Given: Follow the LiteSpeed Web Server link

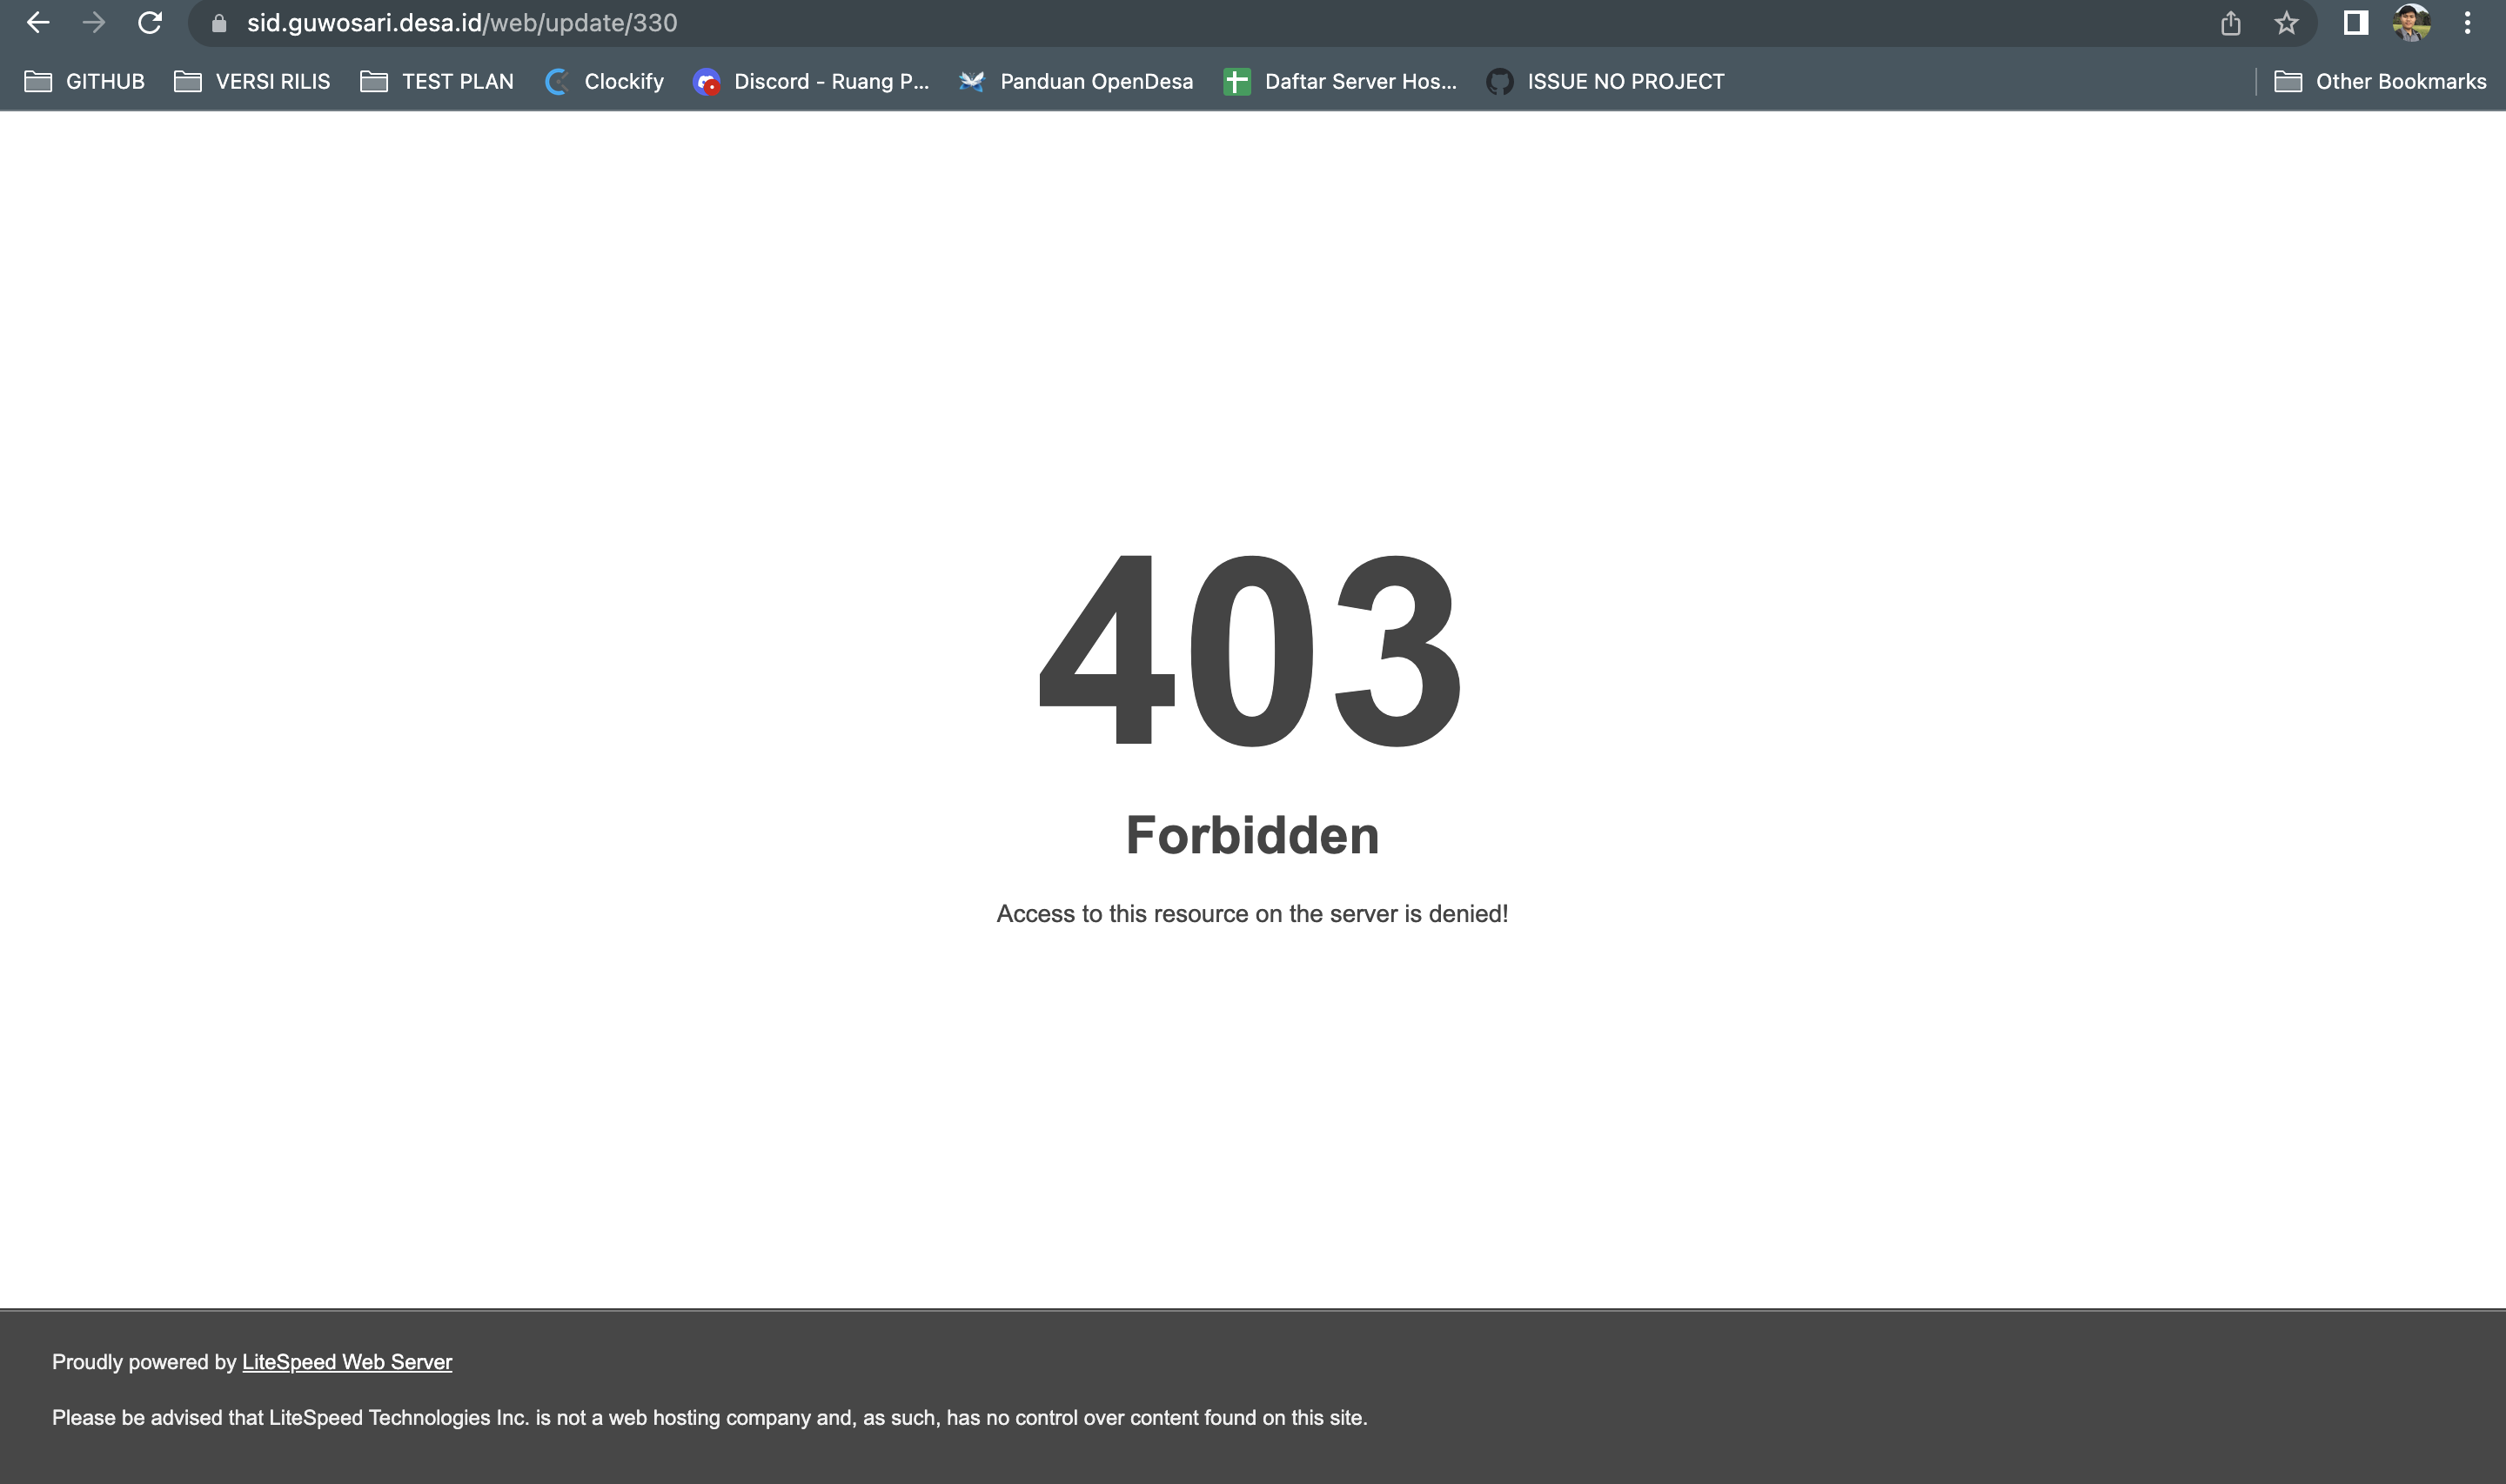Looking at the screenshot, I should pyautogui.click(x=347, y=1362).
